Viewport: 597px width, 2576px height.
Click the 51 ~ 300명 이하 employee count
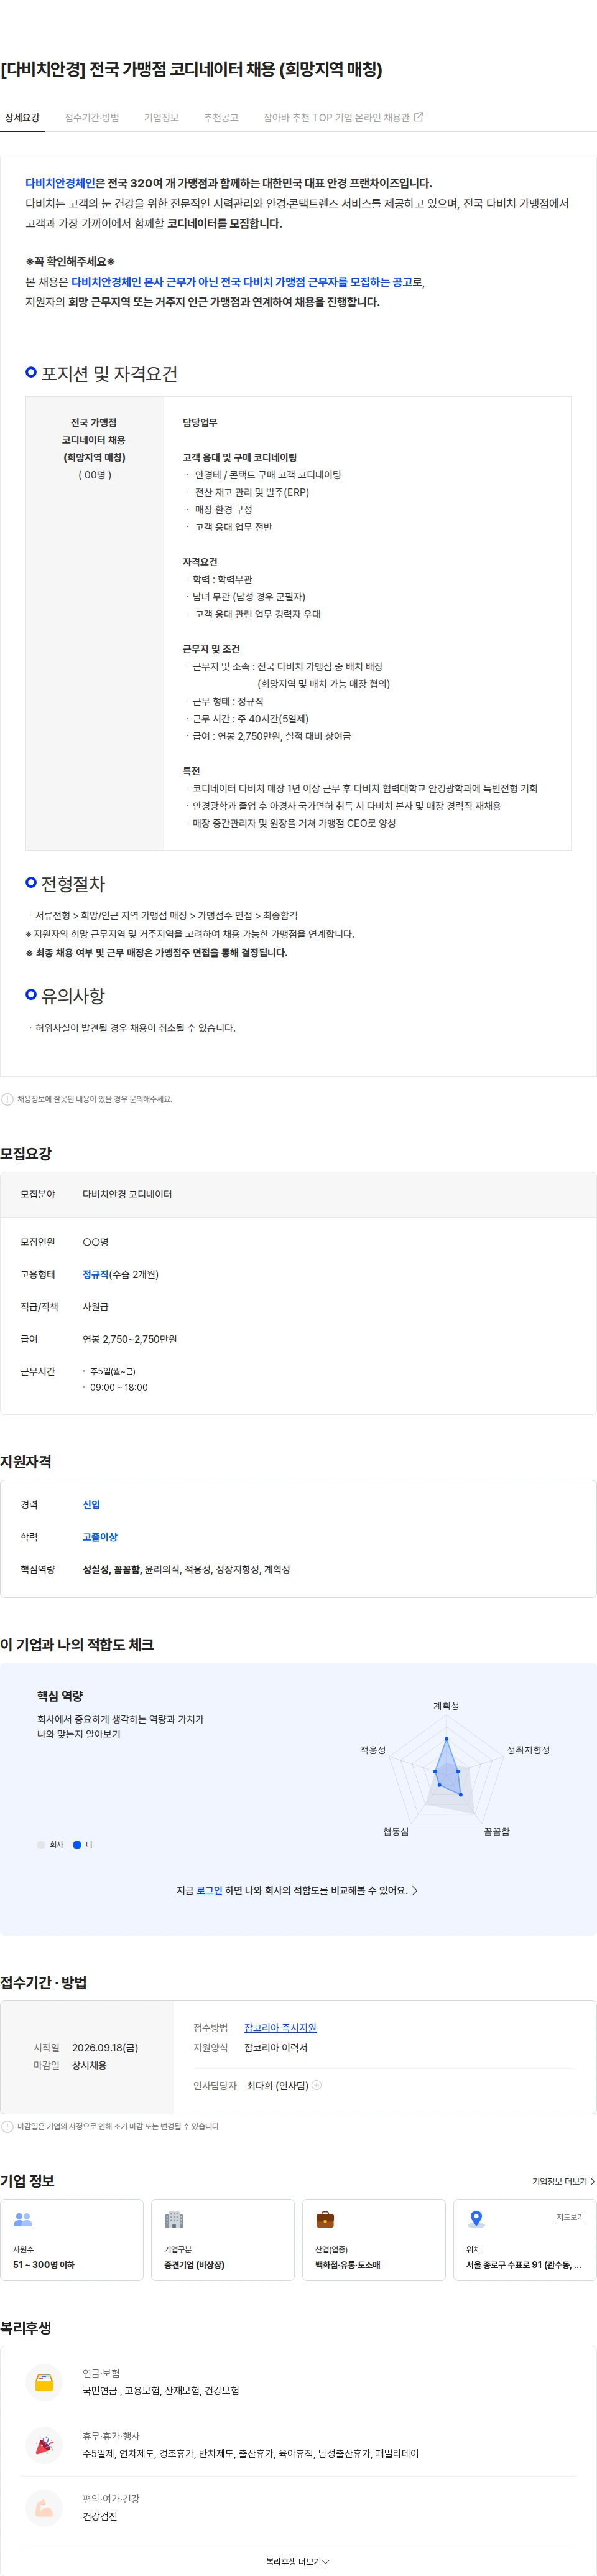click(43, 2265)
